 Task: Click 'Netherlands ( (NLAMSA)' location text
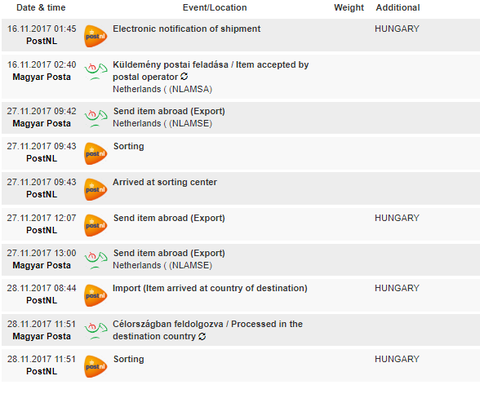coord(162,89)
